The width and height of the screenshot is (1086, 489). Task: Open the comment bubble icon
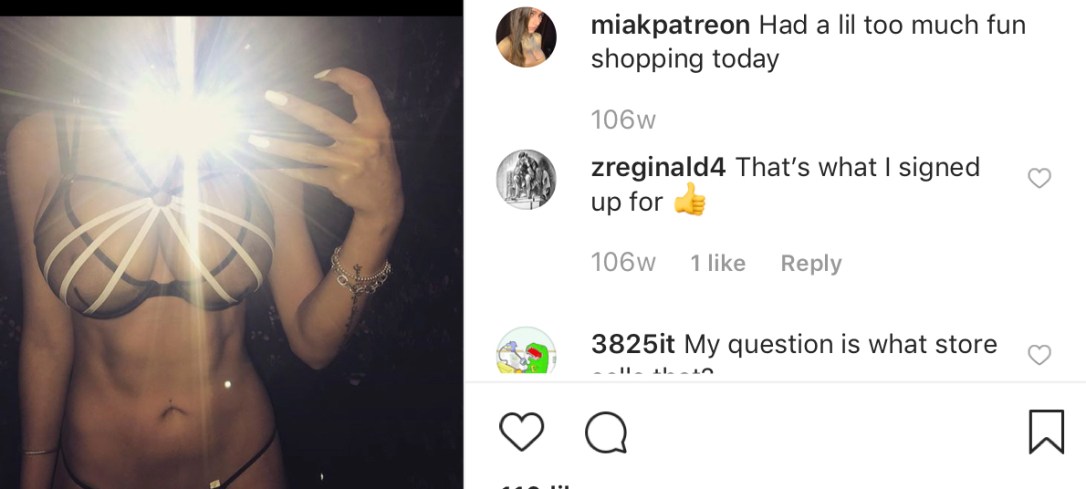coord(606,432)
